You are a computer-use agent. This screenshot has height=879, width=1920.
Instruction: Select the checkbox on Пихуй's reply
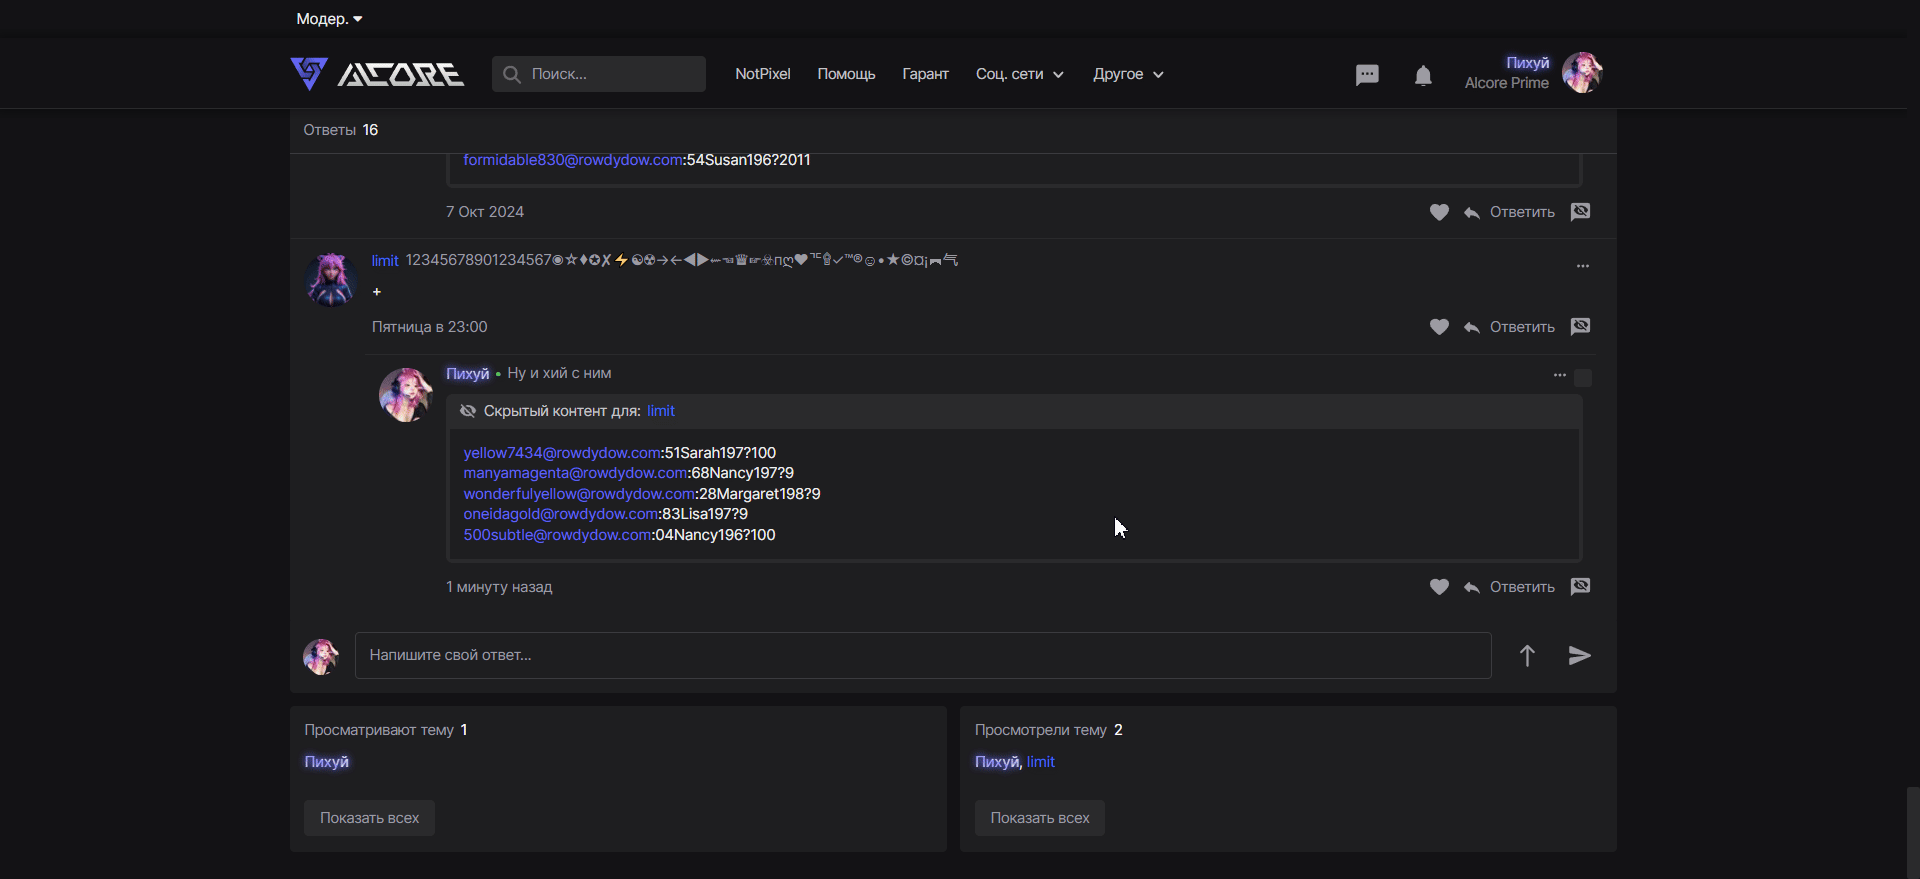click(x=1583, y=378)
